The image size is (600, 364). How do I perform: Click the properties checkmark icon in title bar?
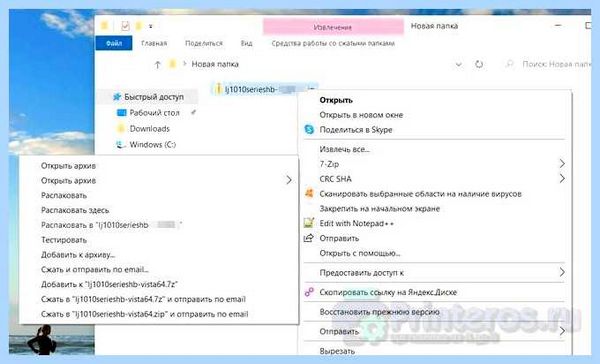point(125,26)
